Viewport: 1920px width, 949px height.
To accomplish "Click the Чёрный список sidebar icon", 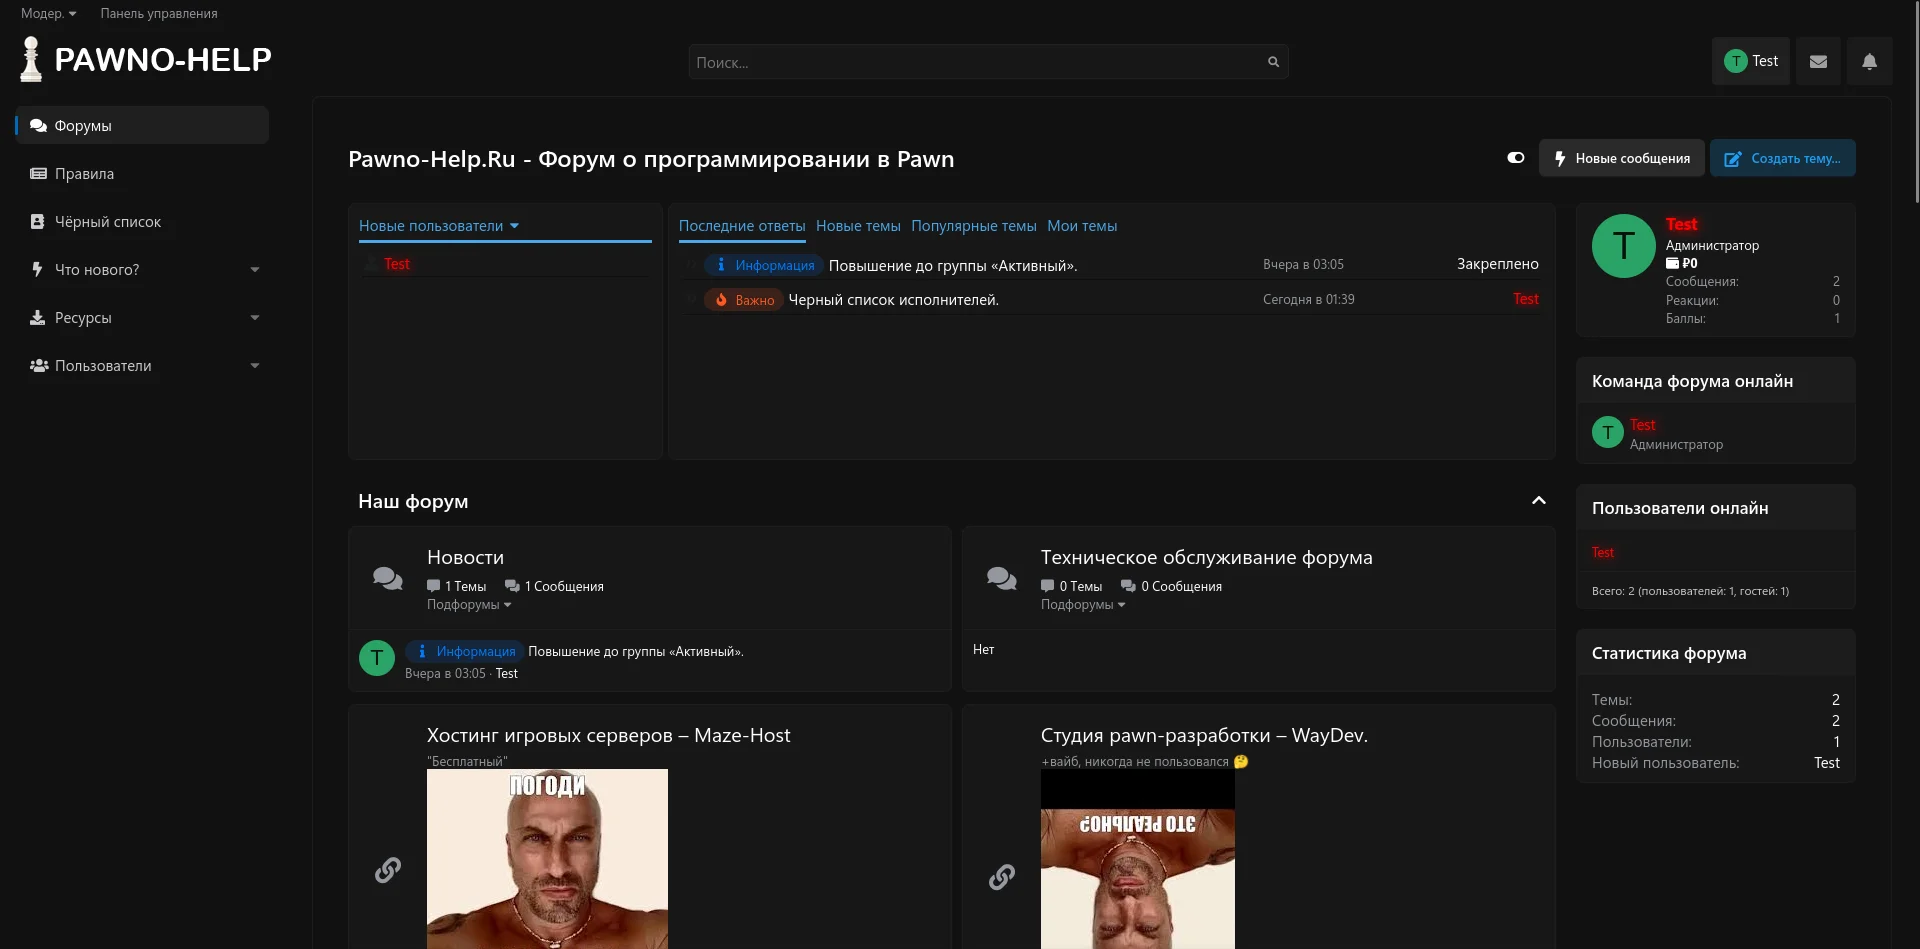I will (x=38, y=221).
